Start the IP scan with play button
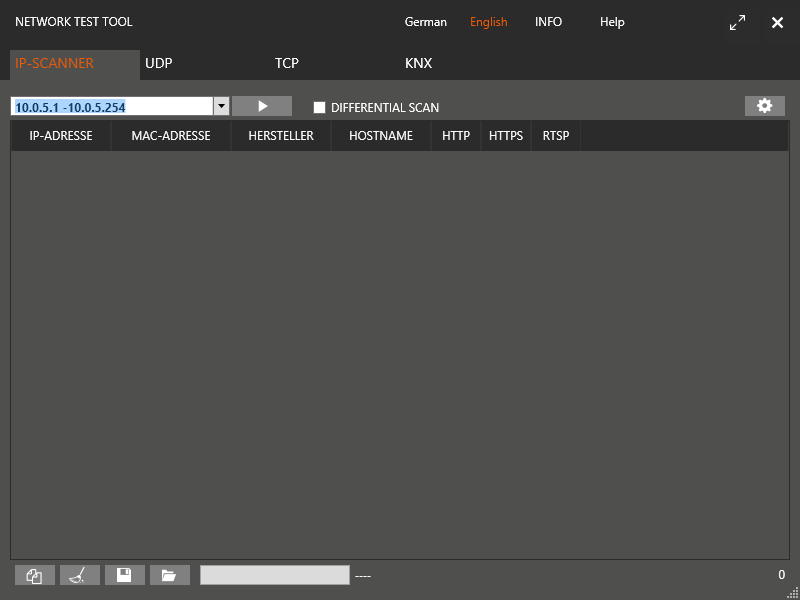The height and width of the screenshot is (600, 801). 262,106
